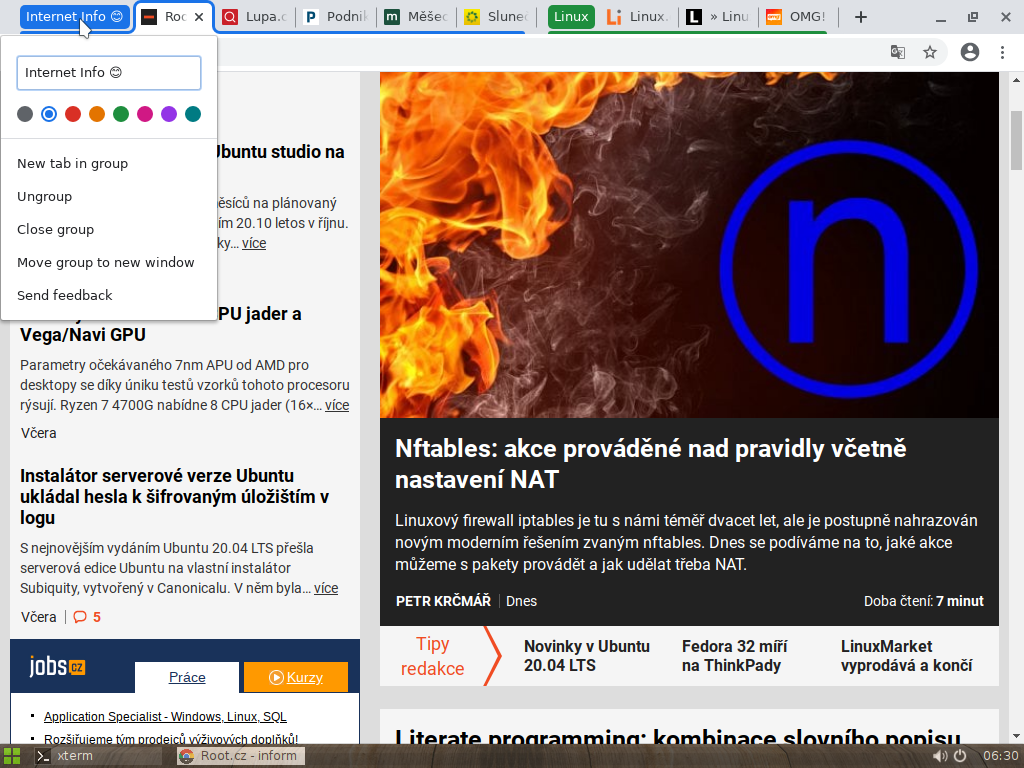Open the Translate icon in the toolbar
The width and height of the screenshot is (1024, 768).
(x=897, y=52)
